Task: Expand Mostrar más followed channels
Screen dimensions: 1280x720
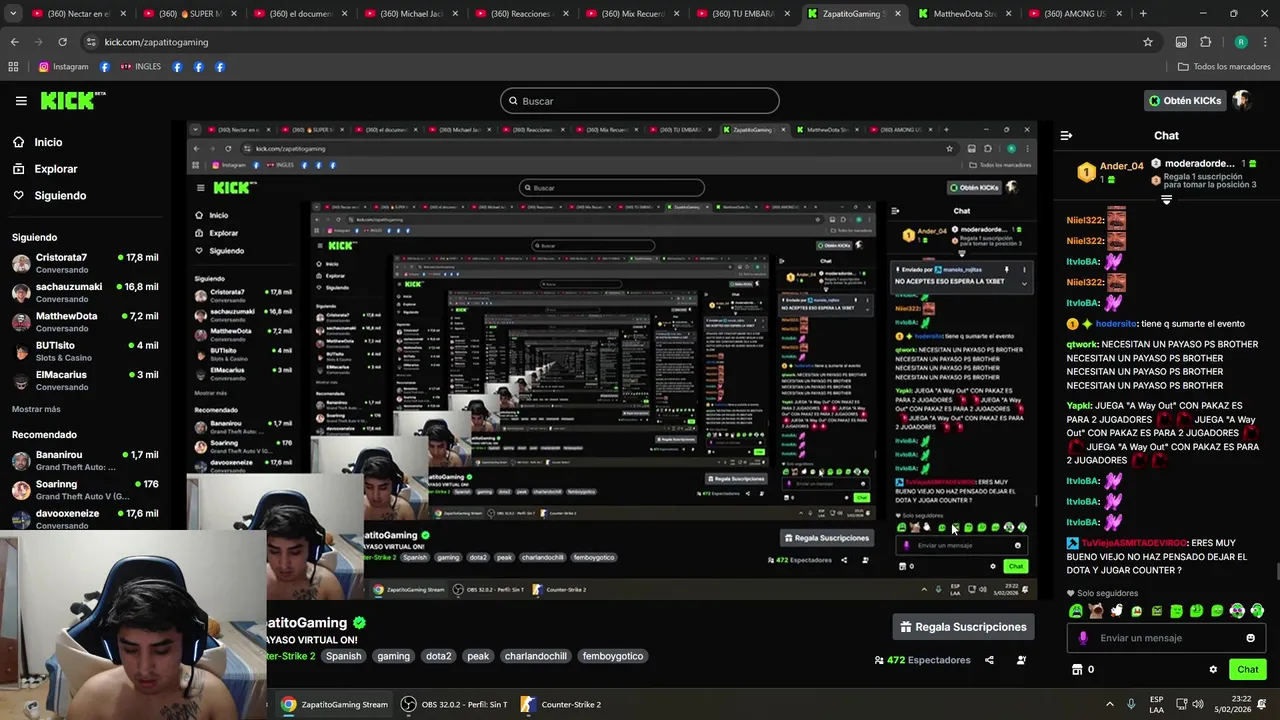Action: (x=36, y=409)
